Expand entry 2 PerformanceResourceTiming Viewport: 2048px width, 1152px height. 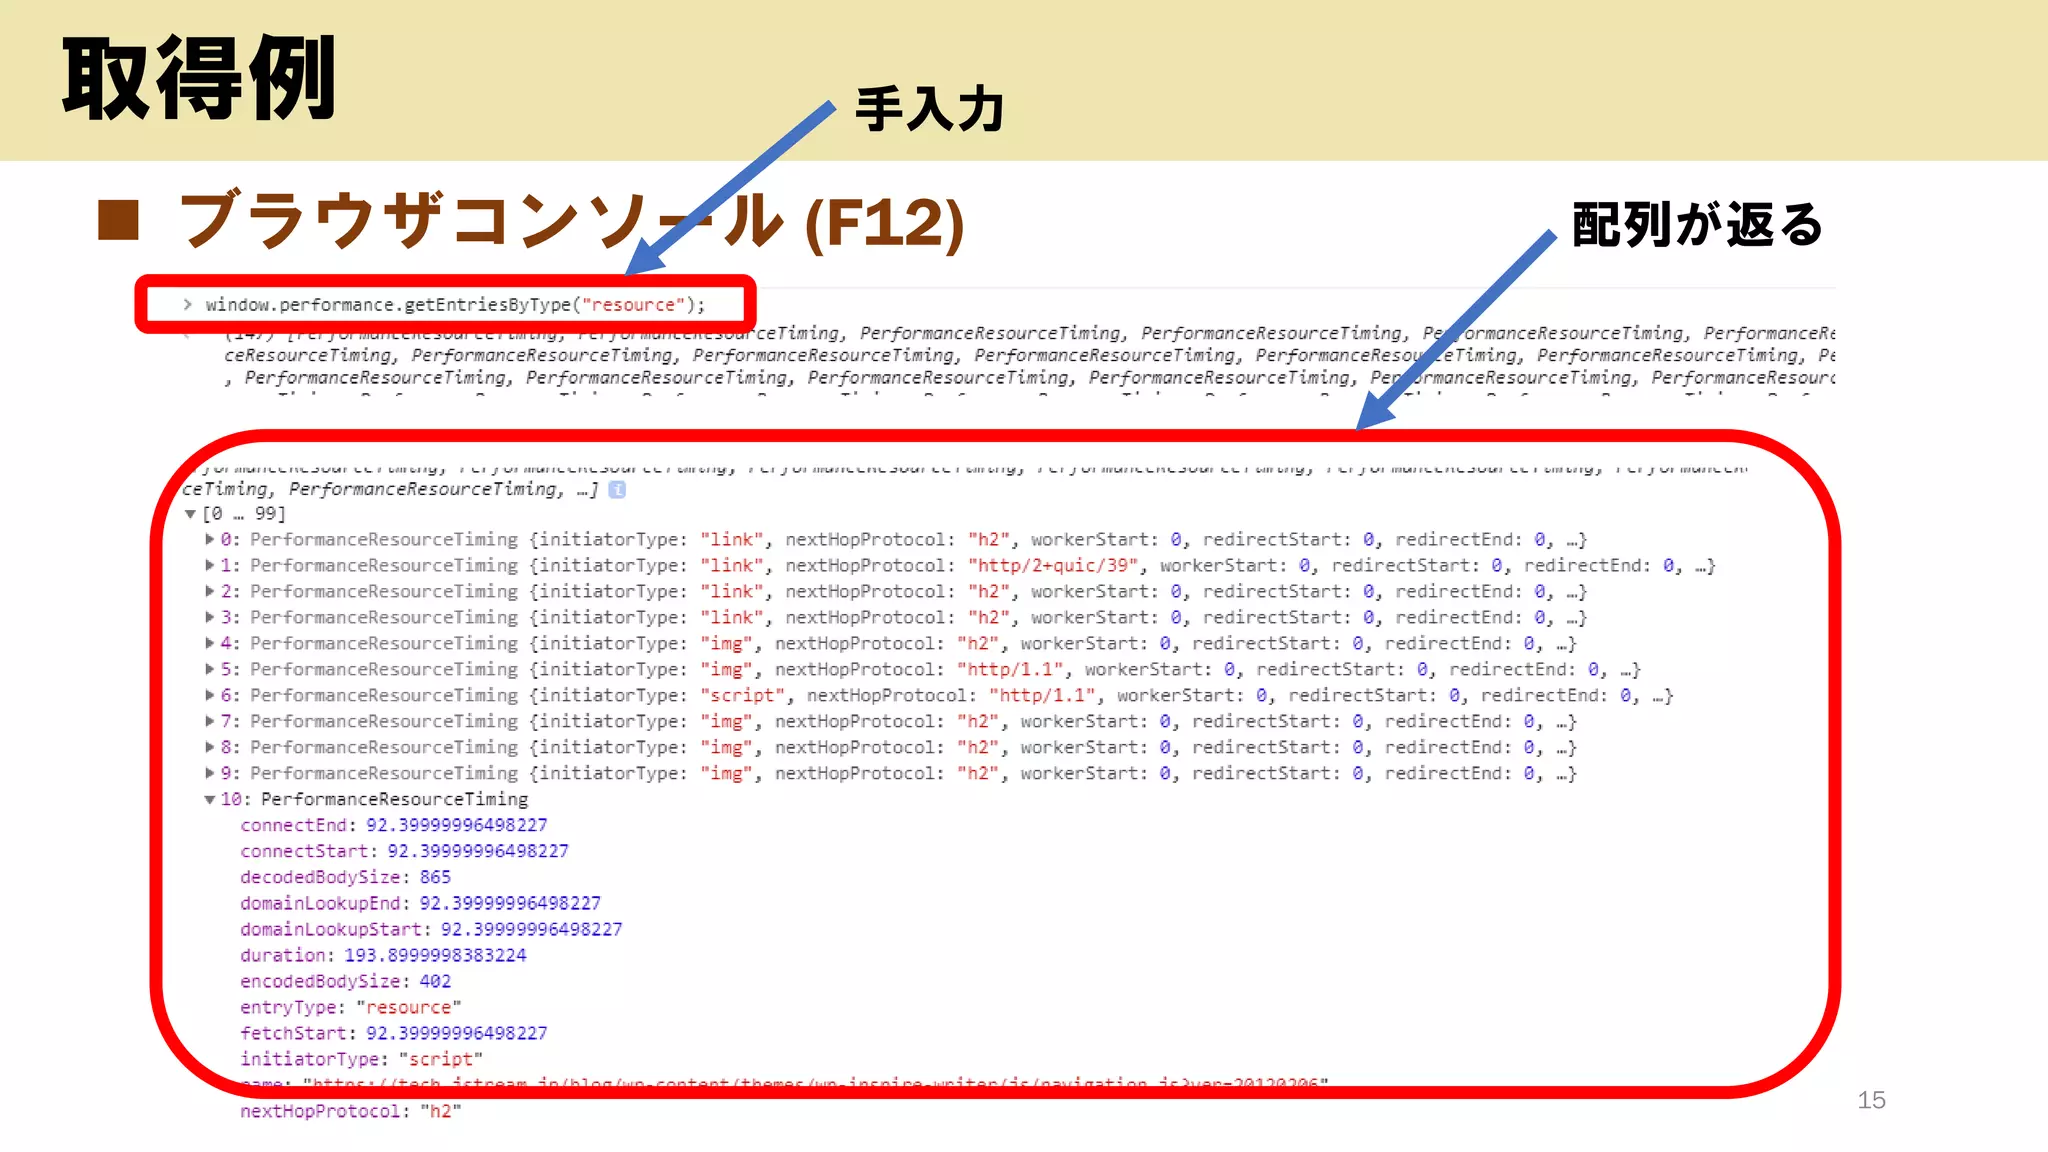(x=210, y=592)
